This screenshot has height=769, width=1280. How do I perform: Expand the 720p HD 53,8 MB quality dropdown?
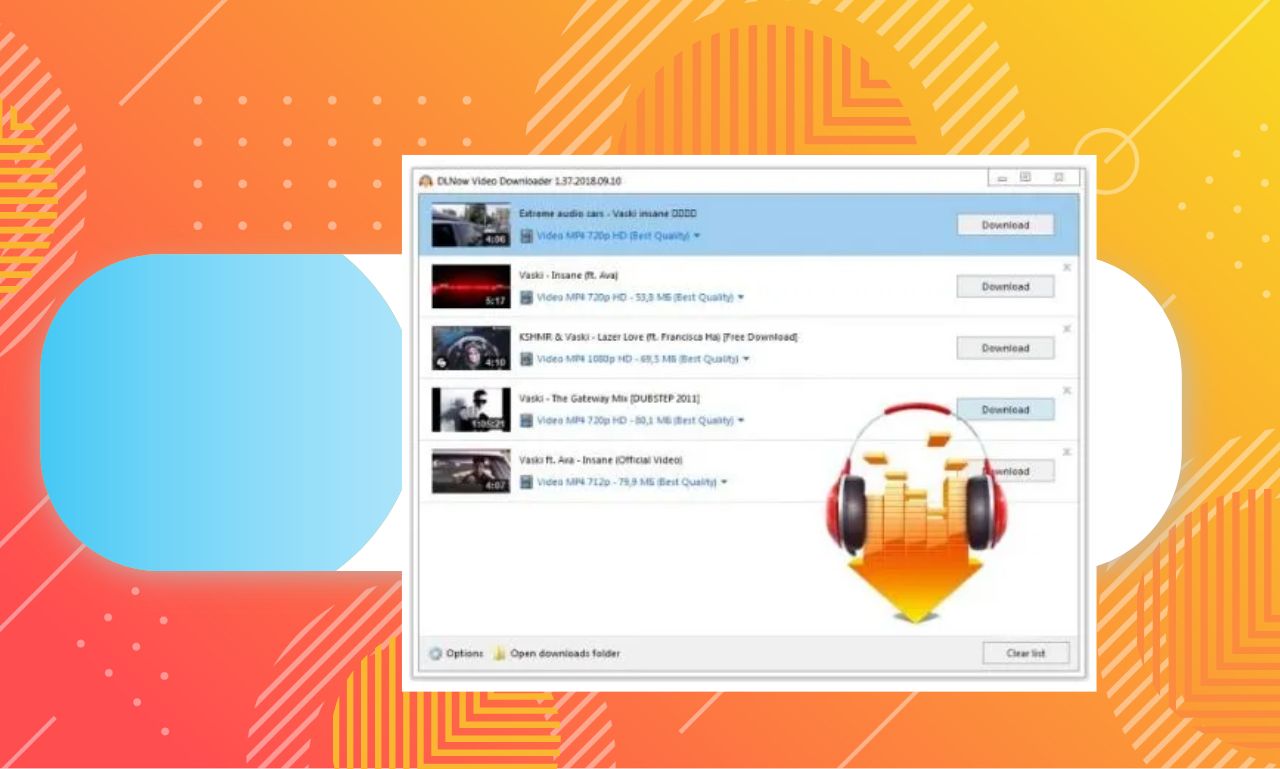point(741,298)
